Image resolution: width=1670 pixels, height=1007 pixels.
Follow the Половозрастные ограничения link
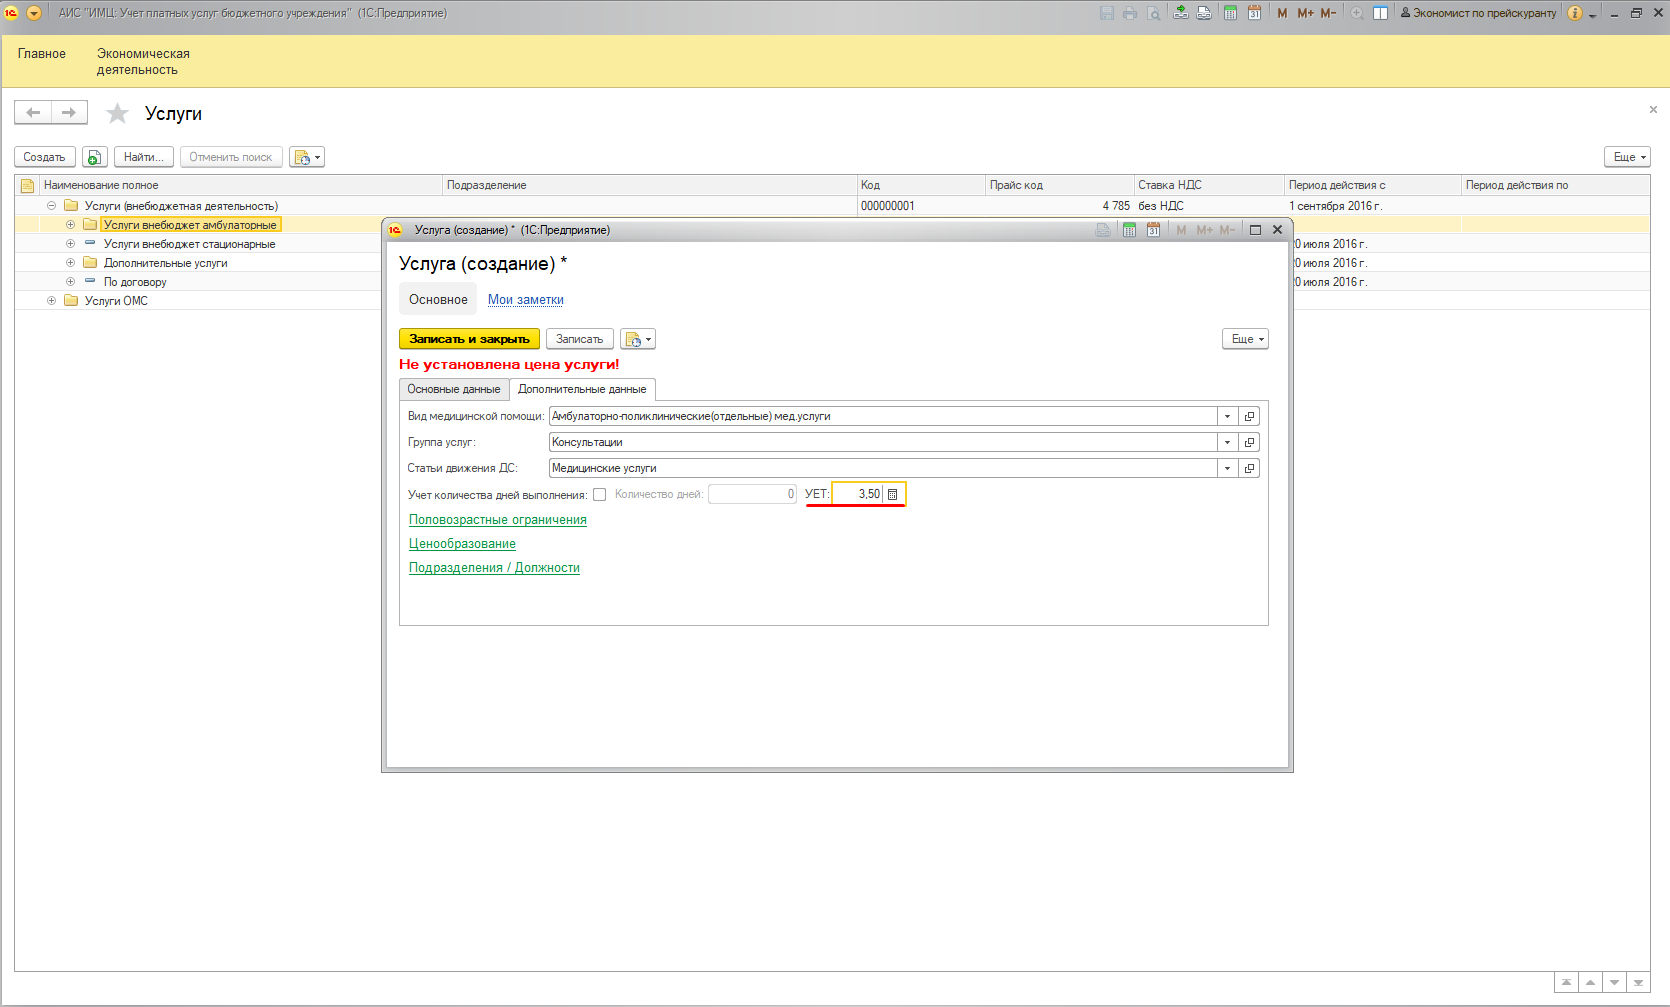coord(497,520)
